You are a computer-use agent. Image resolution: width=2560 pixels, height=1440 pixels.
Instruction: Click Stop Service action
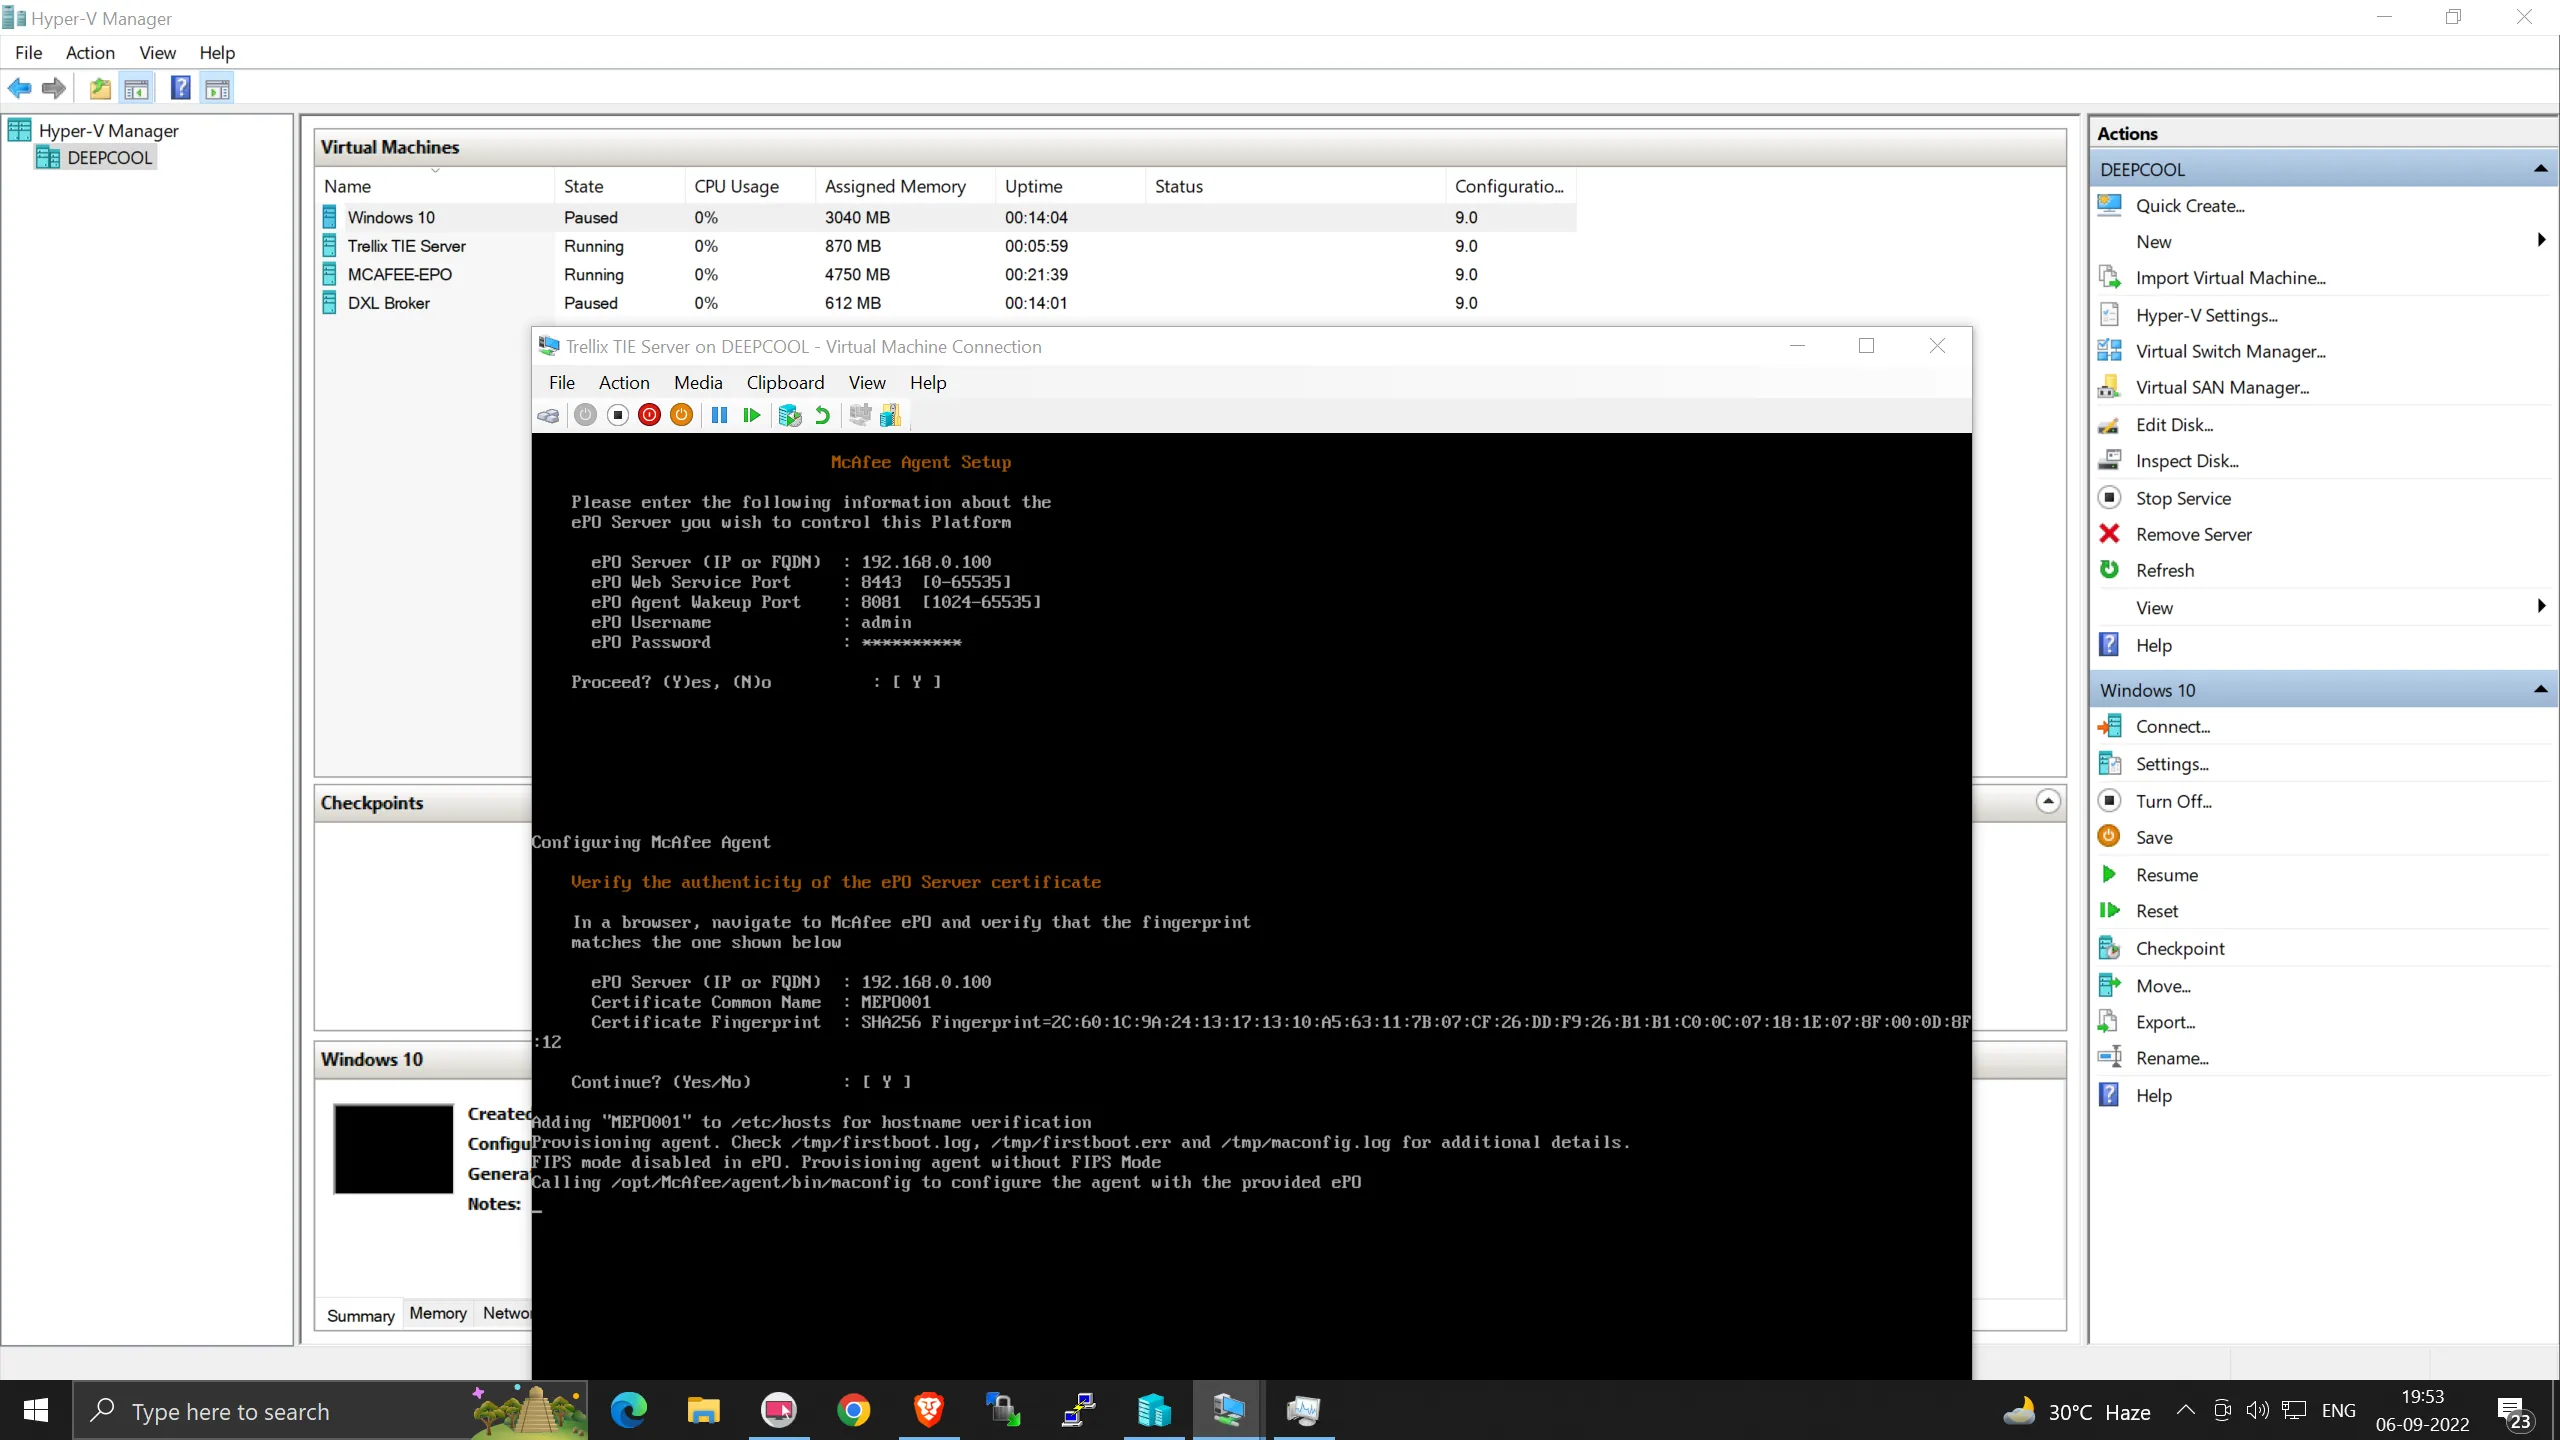coord(2183,498)
